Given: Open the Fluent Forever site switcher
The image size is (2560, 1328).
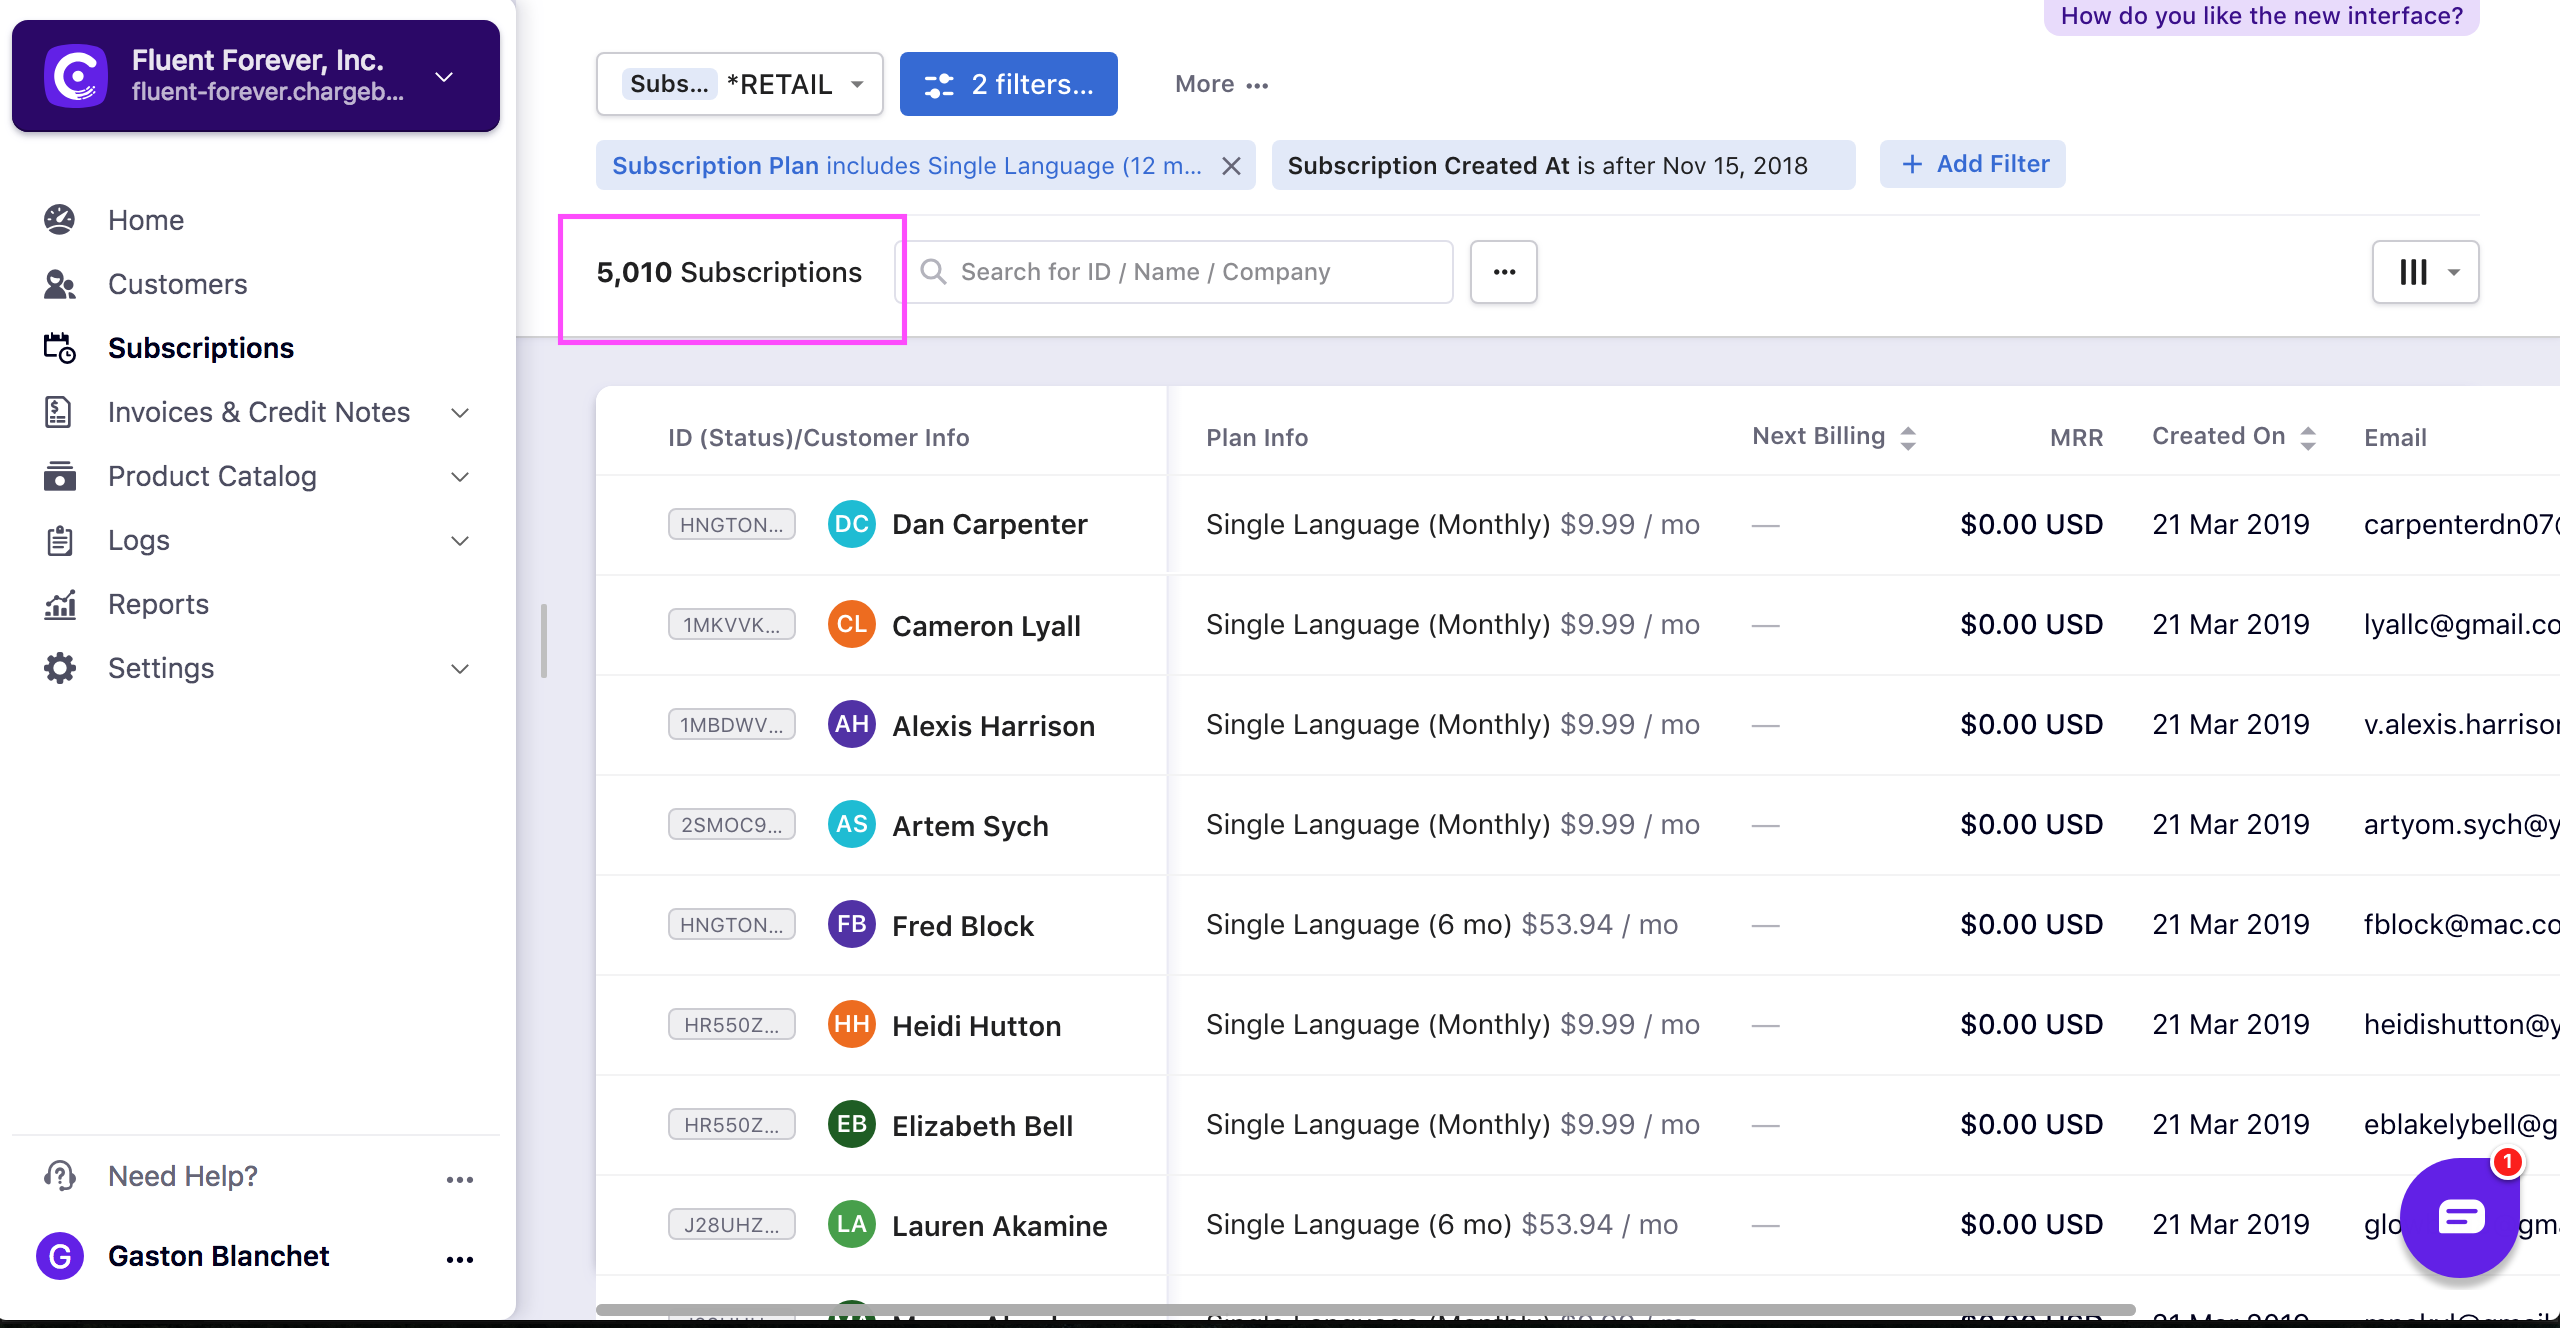Looking at the screenshot, I should (x=445, y=77).
